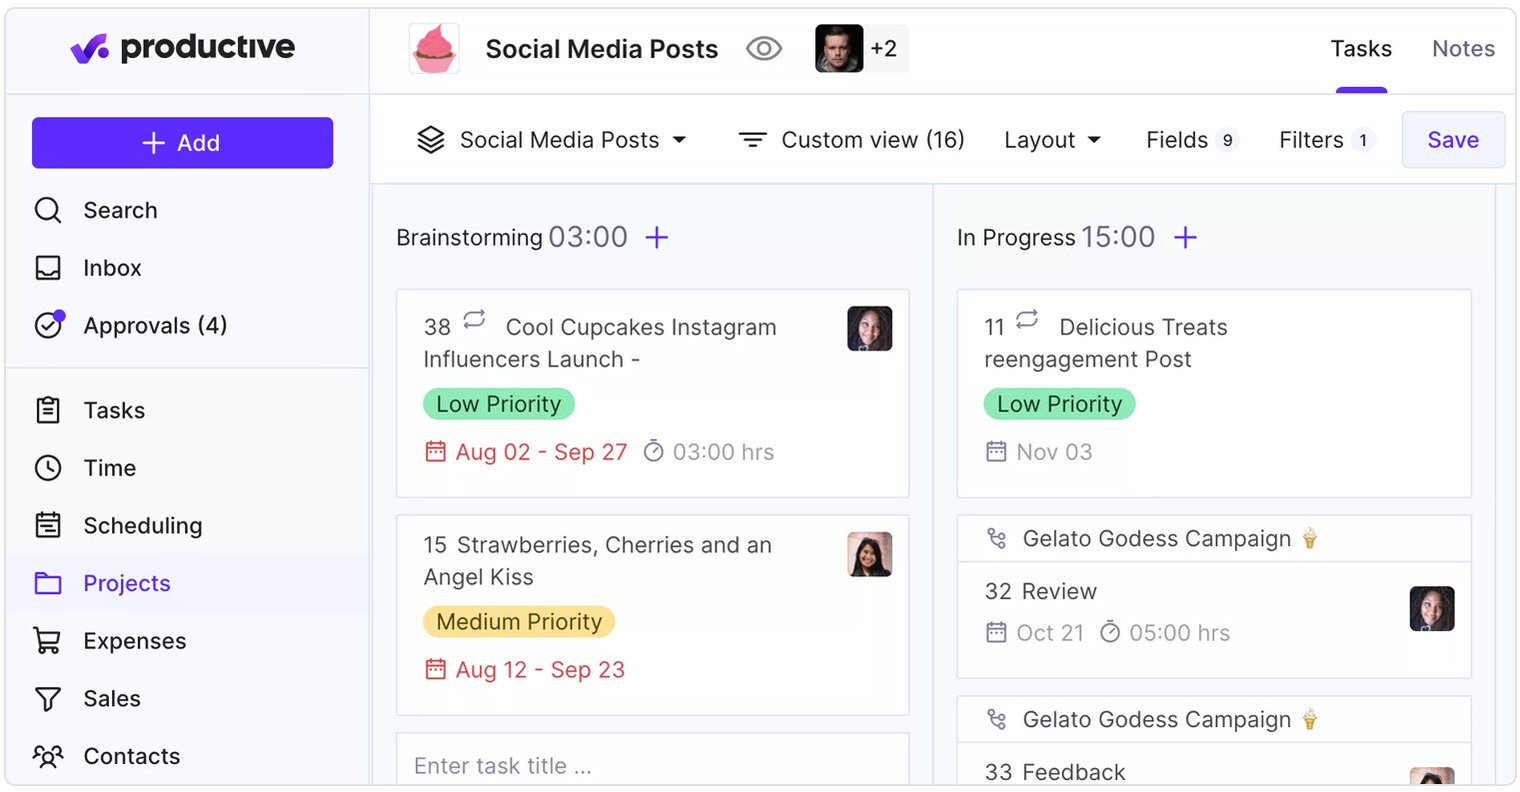1520x792 pixels.
Task: Check Approvals with 4 pending items
Action: pyautogui.click(x=49, y=325)
